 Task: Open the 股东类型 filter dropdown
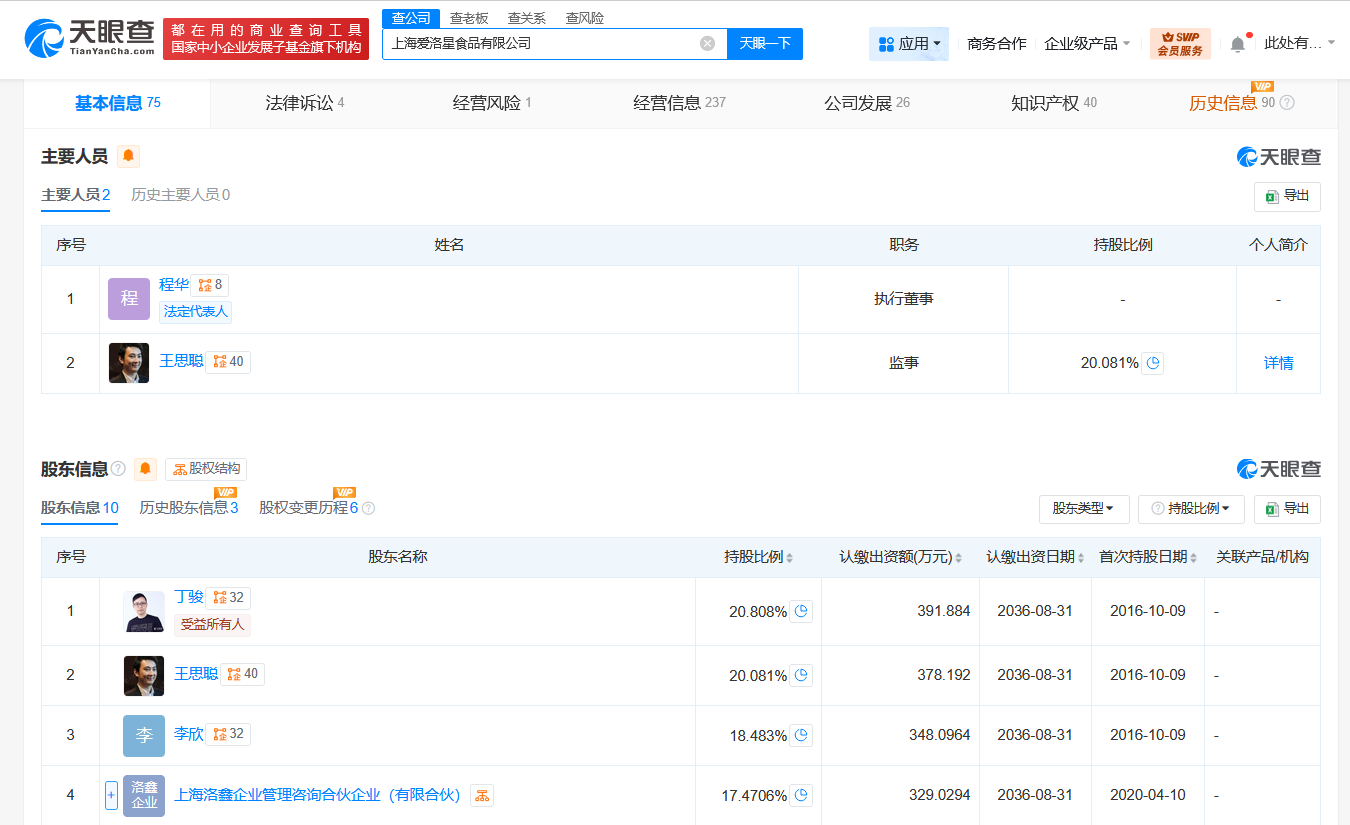[1084, 509]
